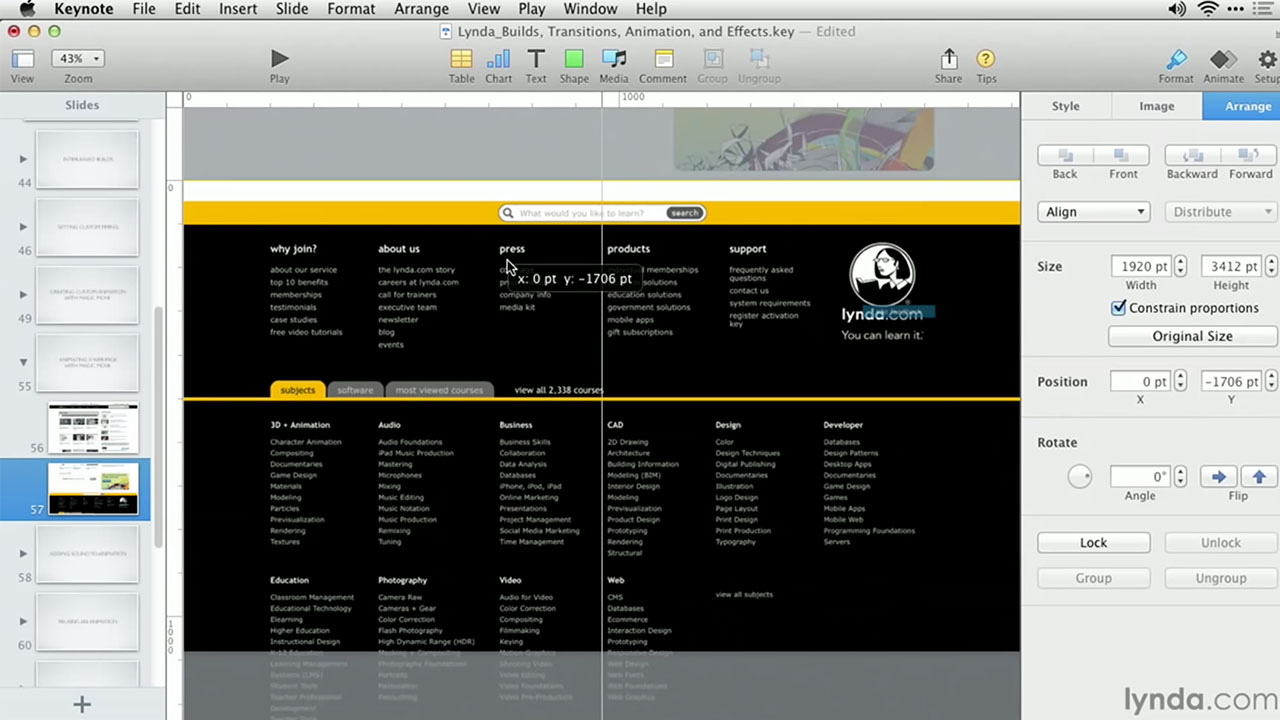Click the Wi-Fi status icon
This screenshot has width=1280, height=720.
1208,9
